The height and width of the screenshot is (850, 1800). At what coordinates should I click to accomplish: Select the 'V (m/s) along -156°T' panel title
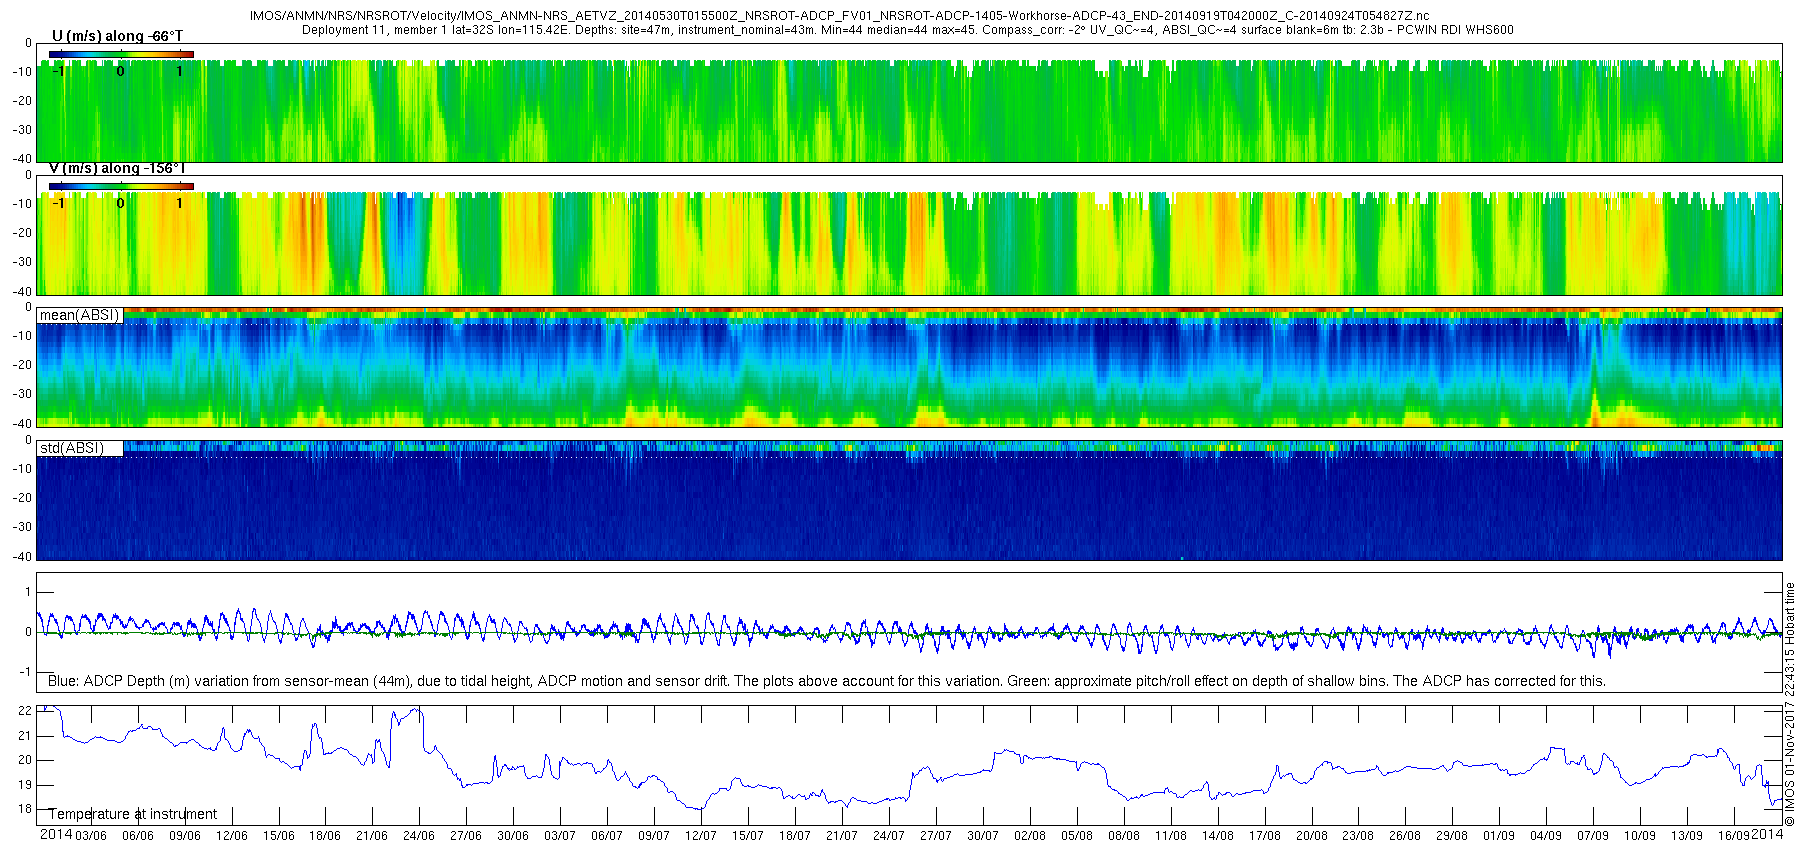click(x=117, y=168)
